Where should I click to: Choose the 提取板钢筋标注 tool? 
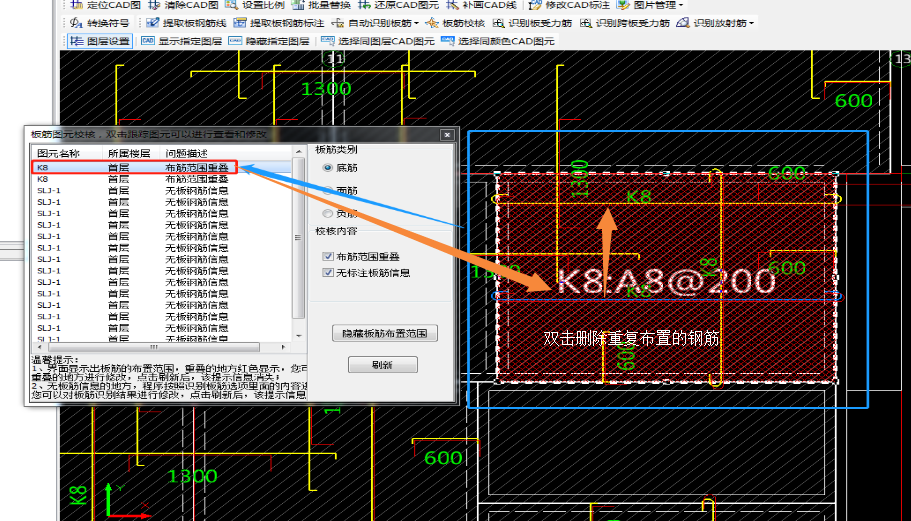[279, 23]
